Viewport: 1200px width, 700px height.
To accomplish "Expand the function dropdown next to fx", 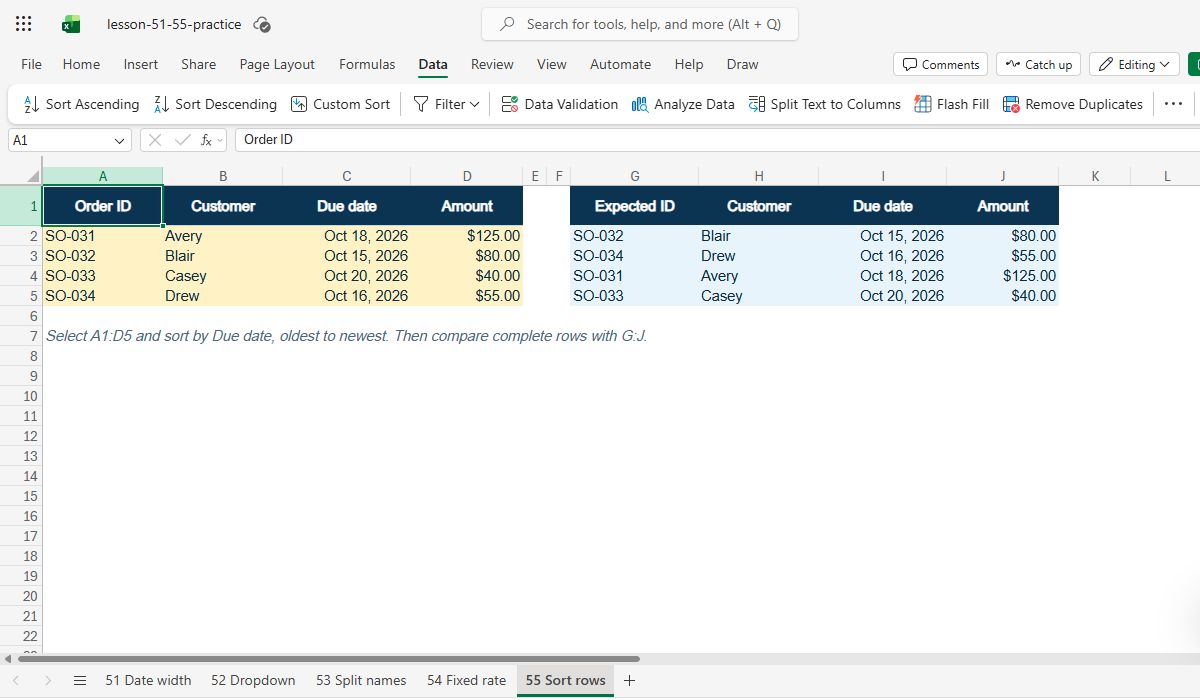I will pyautogui.click(x=220, y=140).
